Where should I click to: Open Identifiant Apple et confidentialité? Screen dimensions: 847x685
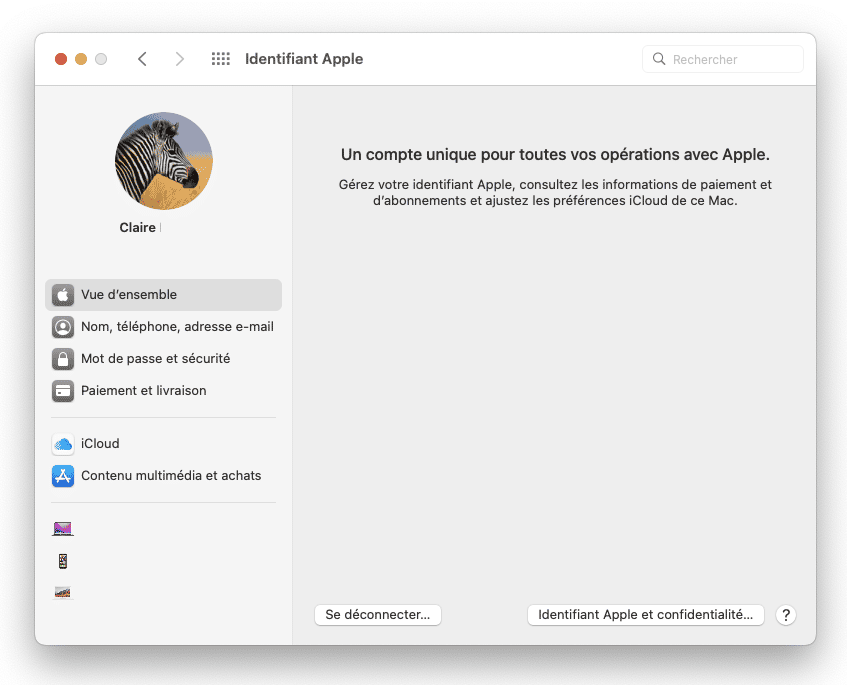[646, 615]
